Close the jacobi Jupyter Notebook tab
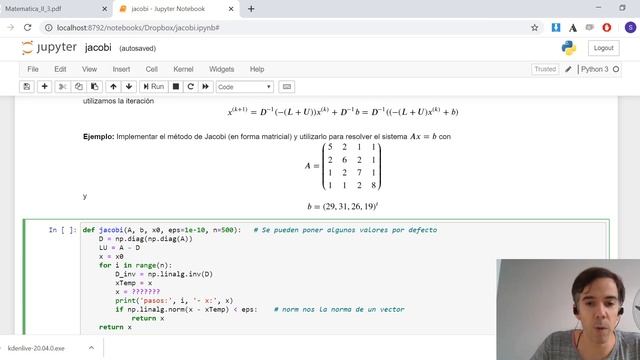Screen dimensions: 640x360 point(231,9)
